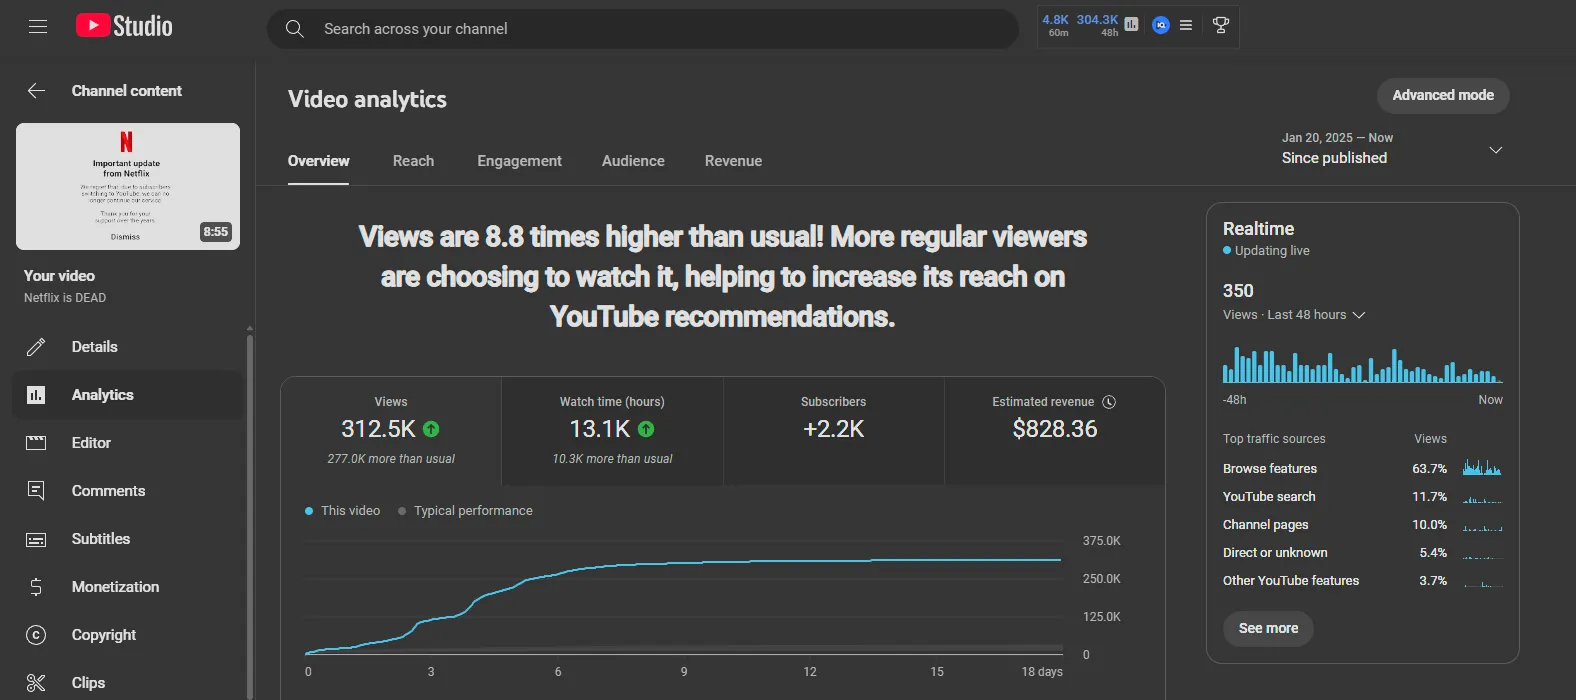Open the extension list menu icon
1576x700 pixels.
coord(1185,25)
